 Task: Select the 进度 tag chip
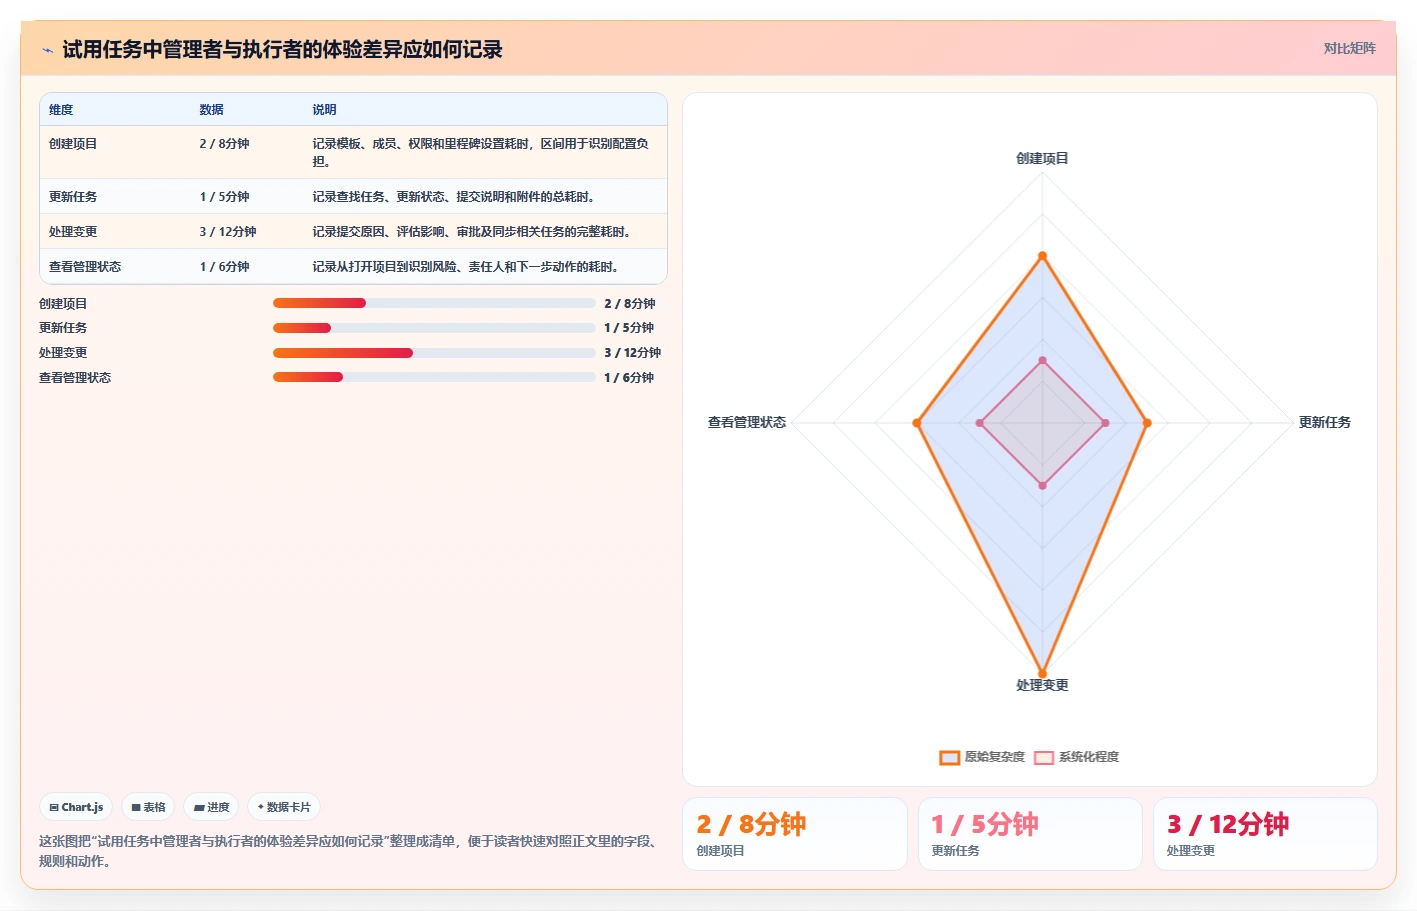click(x=211, y=807)
